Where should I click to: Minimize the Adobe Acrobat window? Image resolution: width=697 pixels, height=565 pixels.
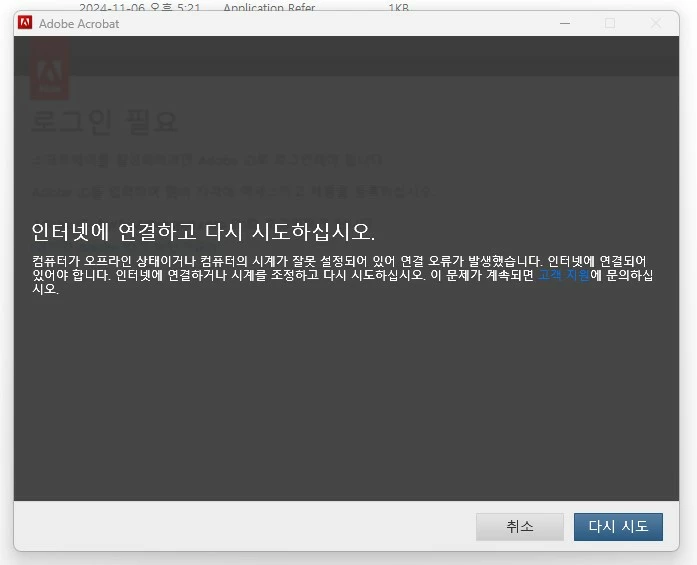pos(565,23)
